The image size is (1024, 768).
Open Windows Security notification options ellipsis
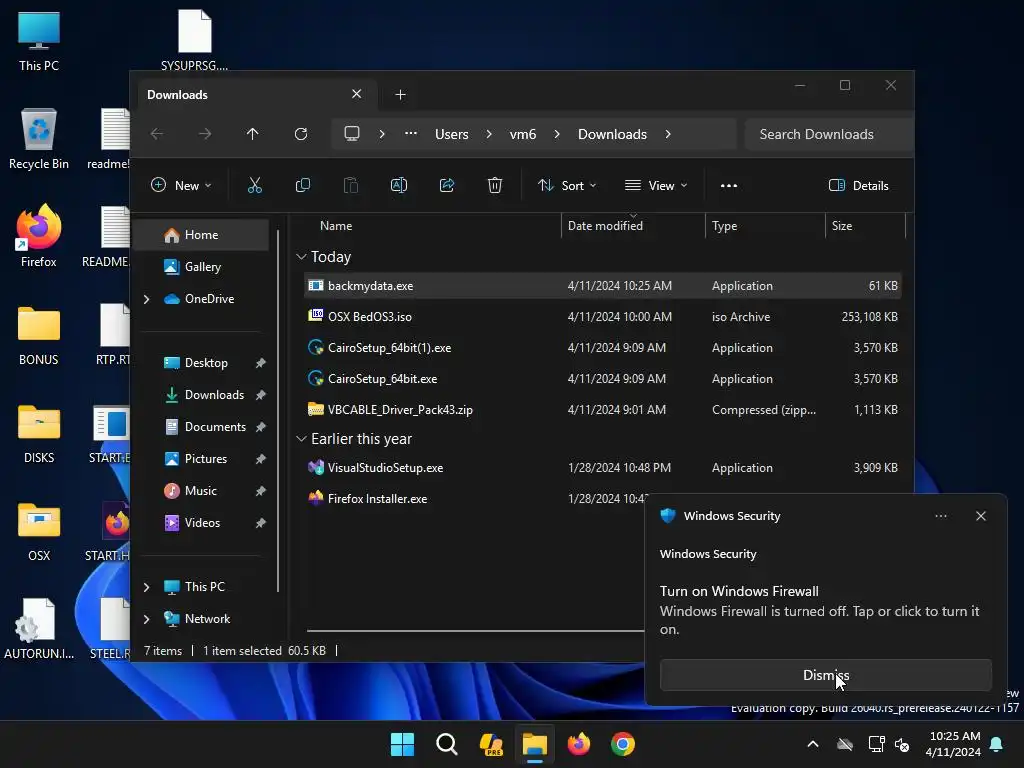pos(941,516)
